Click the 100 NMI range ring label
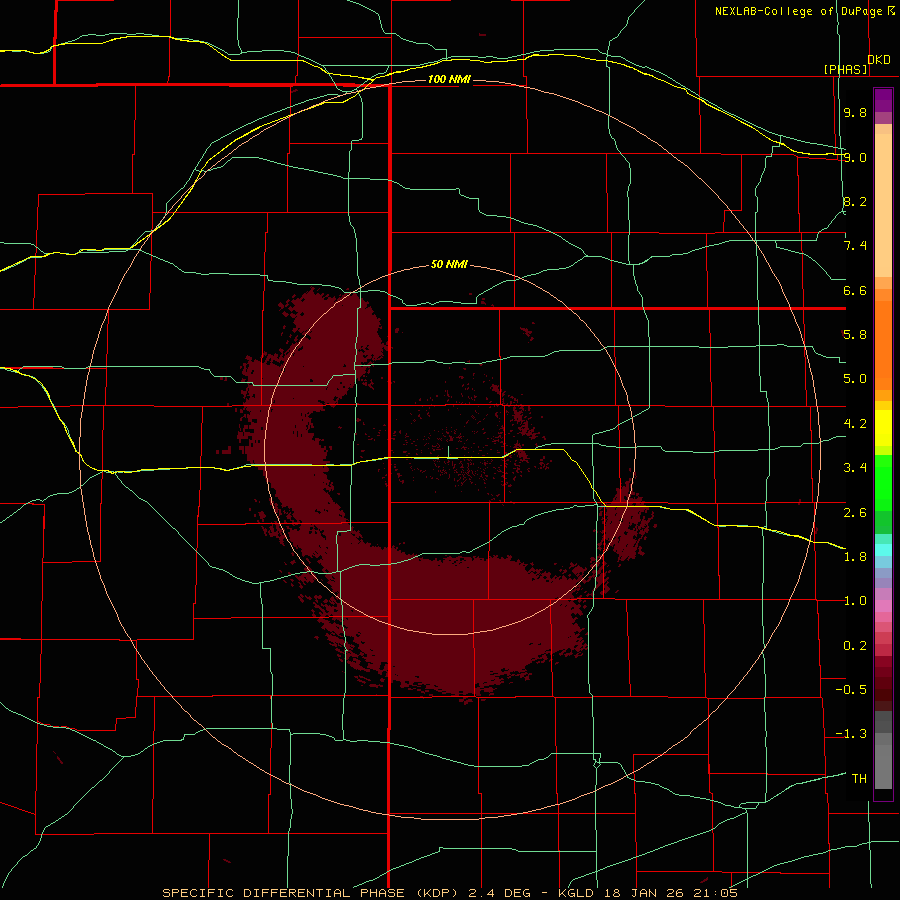Image resolution: width=900 pixels, height=900 pixels. (449, 79)
